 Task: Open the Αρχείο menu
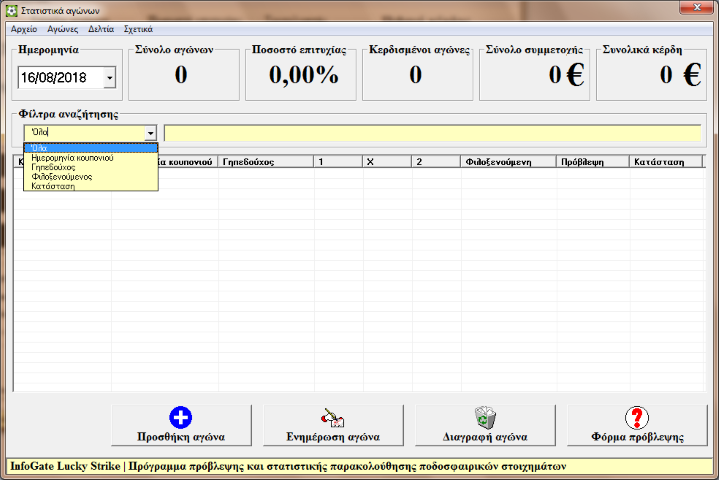tap(24, 29)
